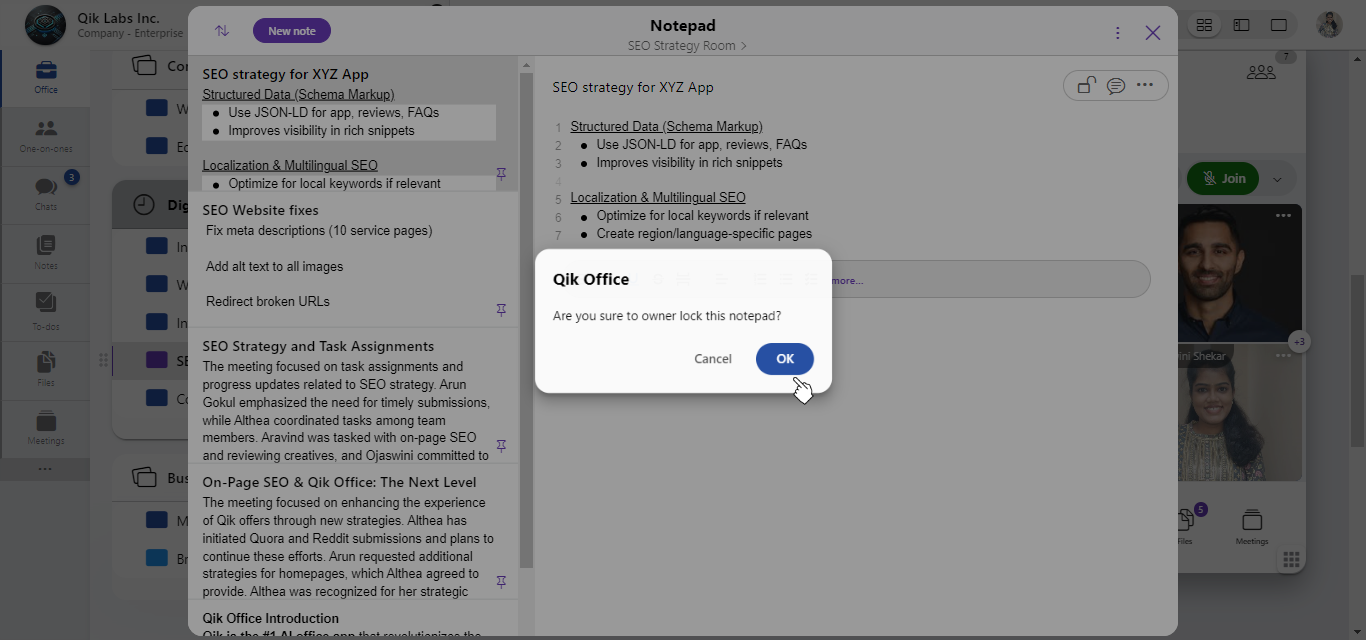Screen dimensions: 1366x640
Task: Confirm owner lock with OK button
Action: coord(784,359)
